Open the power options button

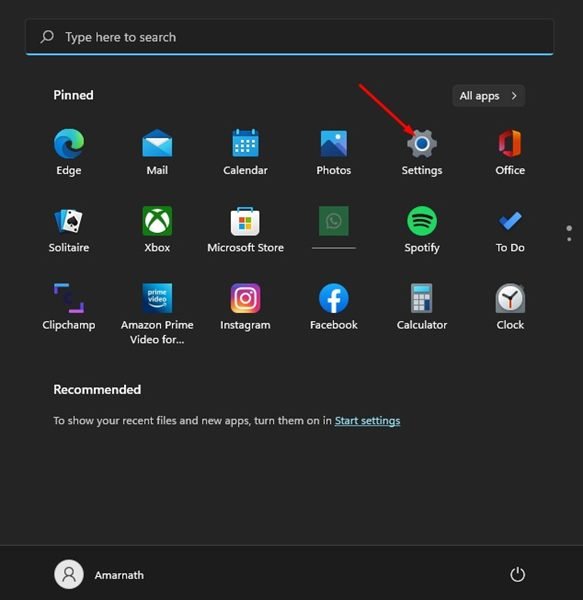(x=517, y=574)
